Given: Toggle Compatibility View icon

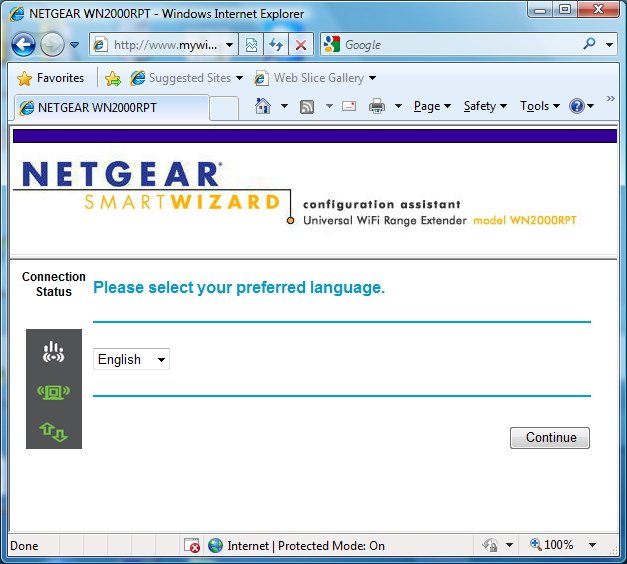Looking at the screenshot, I should tap(251, 45).
